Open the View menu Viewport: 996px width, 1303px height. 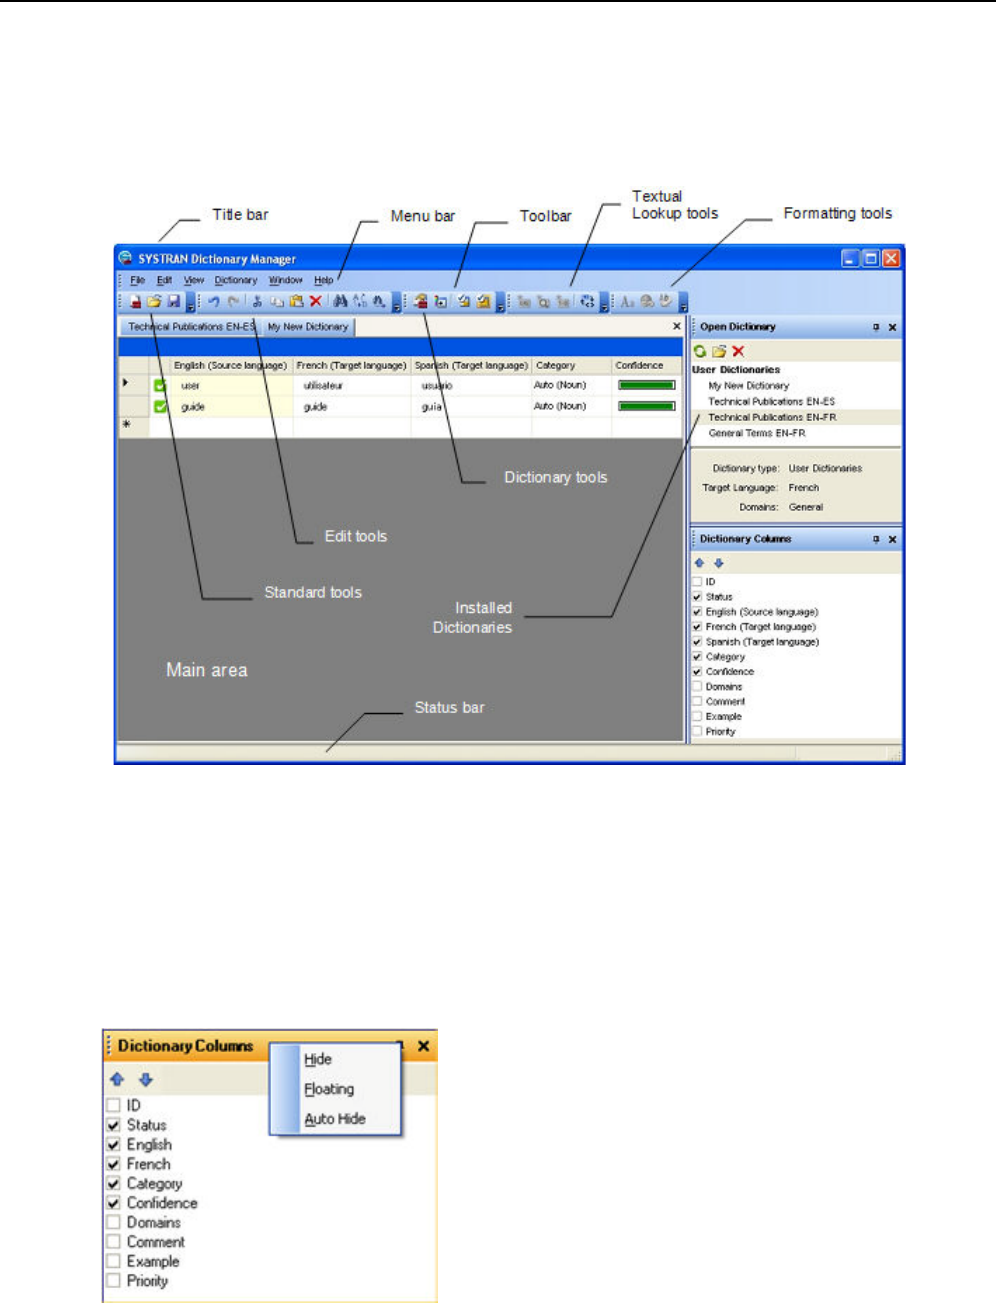pyautogui.click(x=194, y=280)
